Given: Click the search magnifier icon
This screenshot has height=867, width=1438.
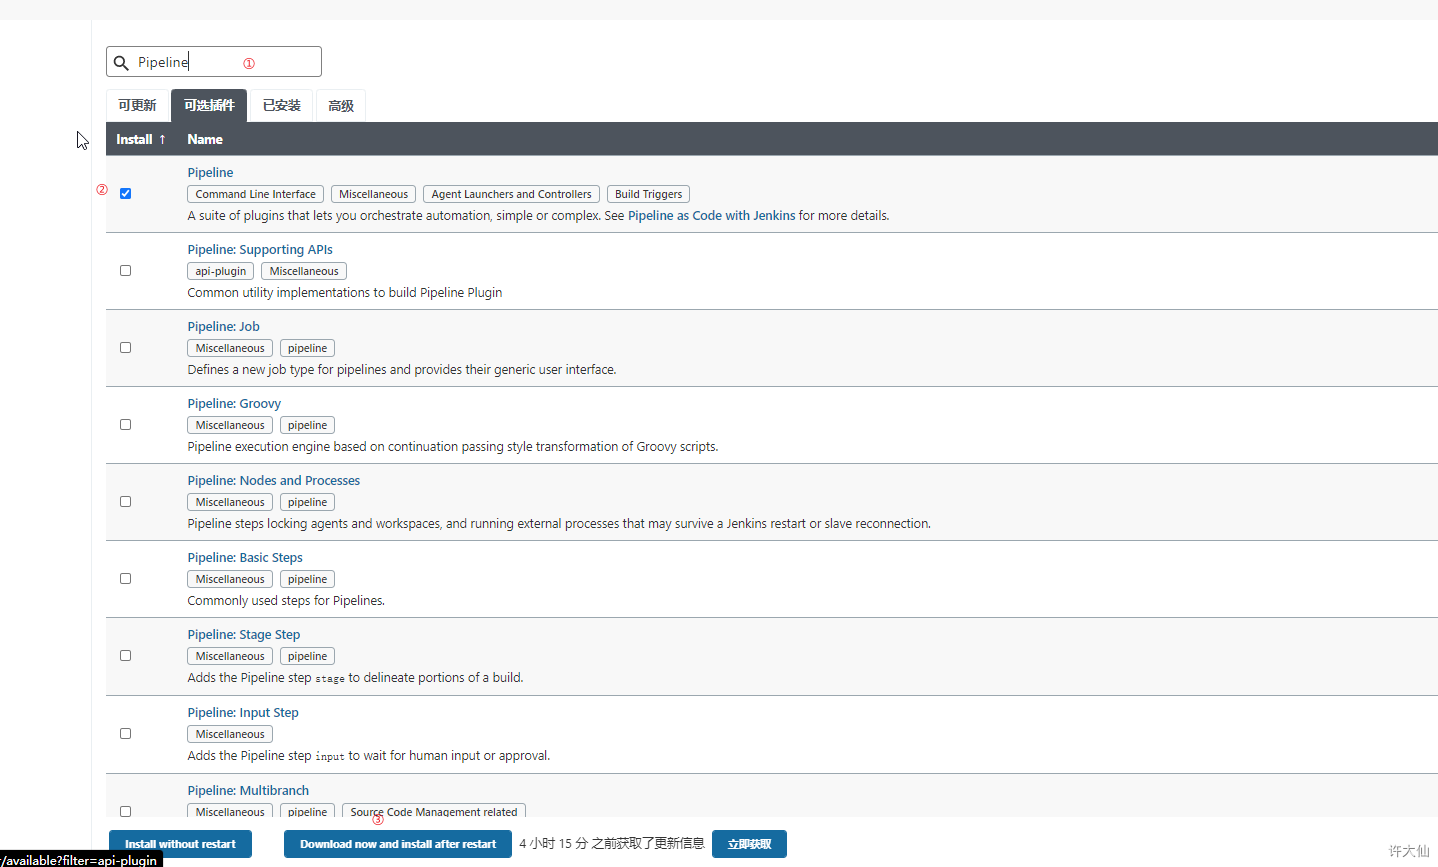Looking at the screenshot, I should pos(121,62).
